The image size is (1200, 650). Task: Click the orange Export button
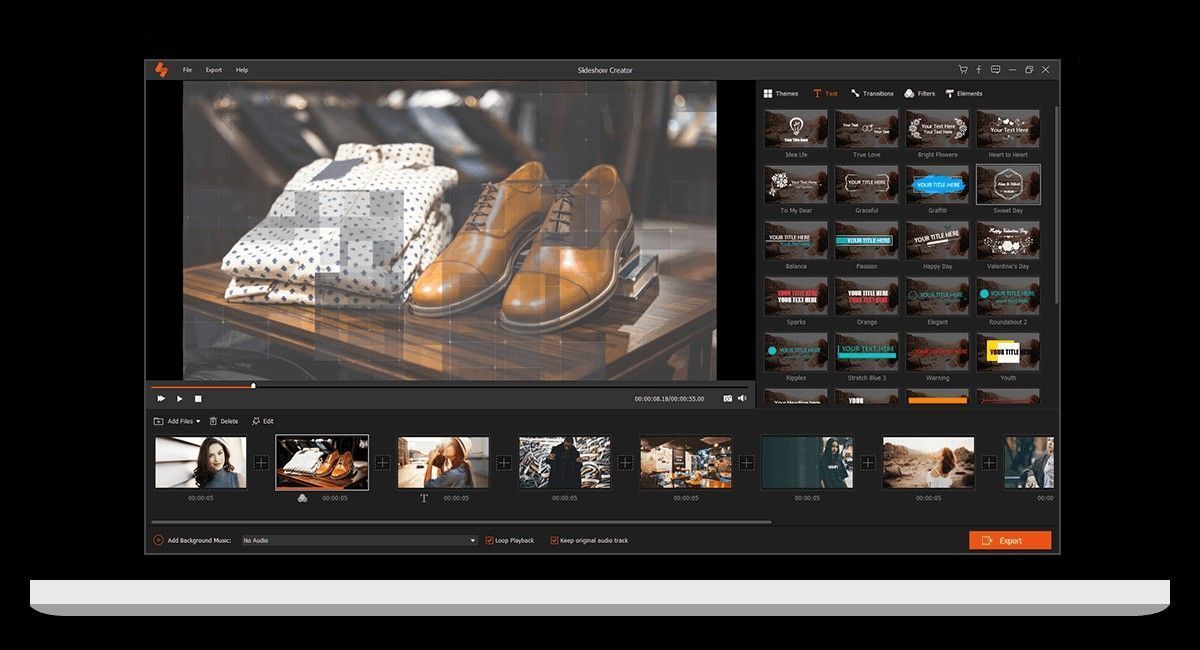click(1010, 540)
